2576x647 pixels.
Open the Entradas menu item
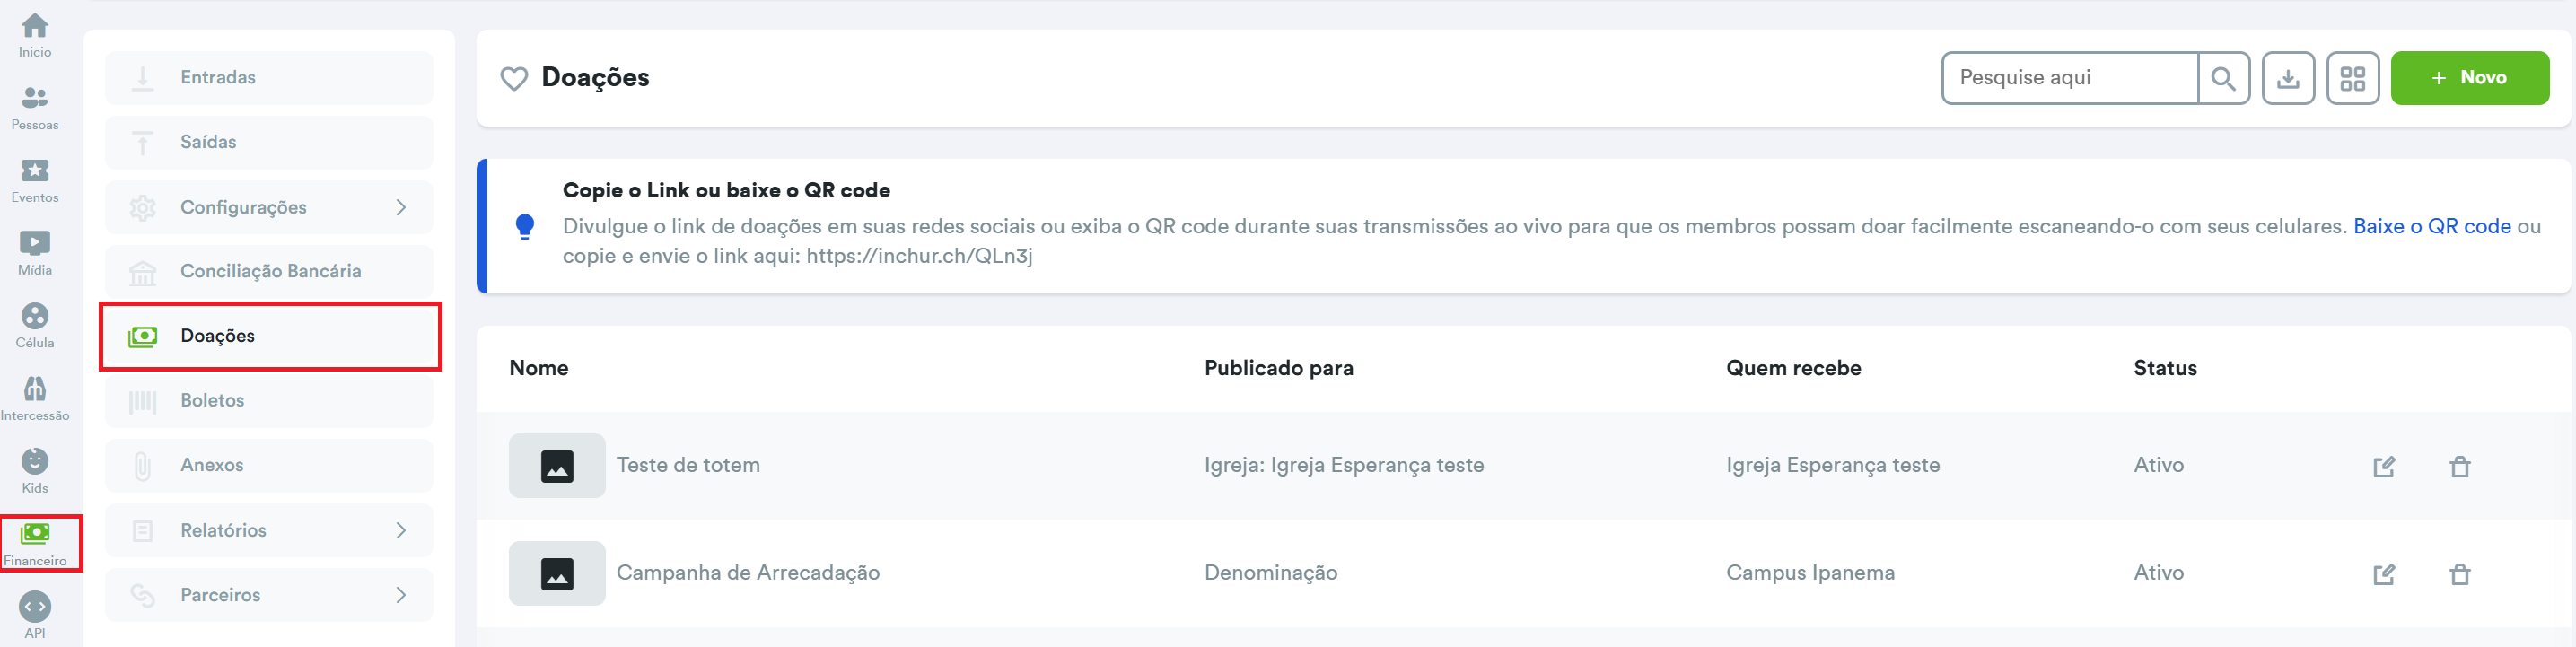[218, 78]
